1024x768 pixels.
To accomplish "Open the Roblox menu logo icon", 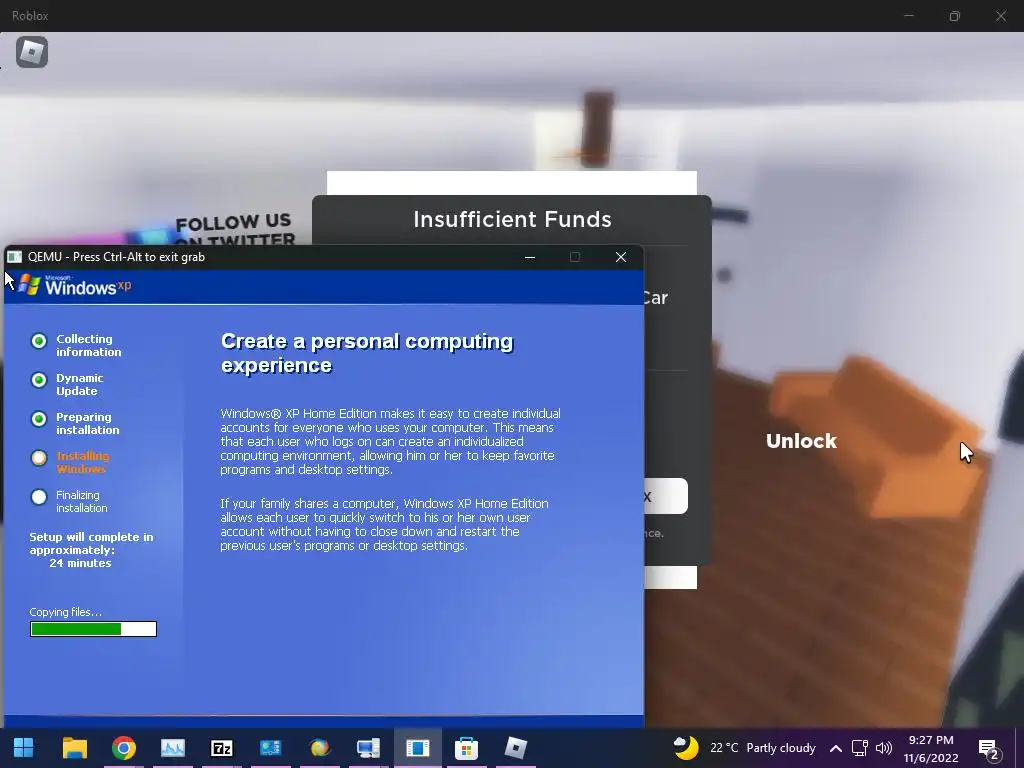I will pyautogui.click(x=32, y=52).
